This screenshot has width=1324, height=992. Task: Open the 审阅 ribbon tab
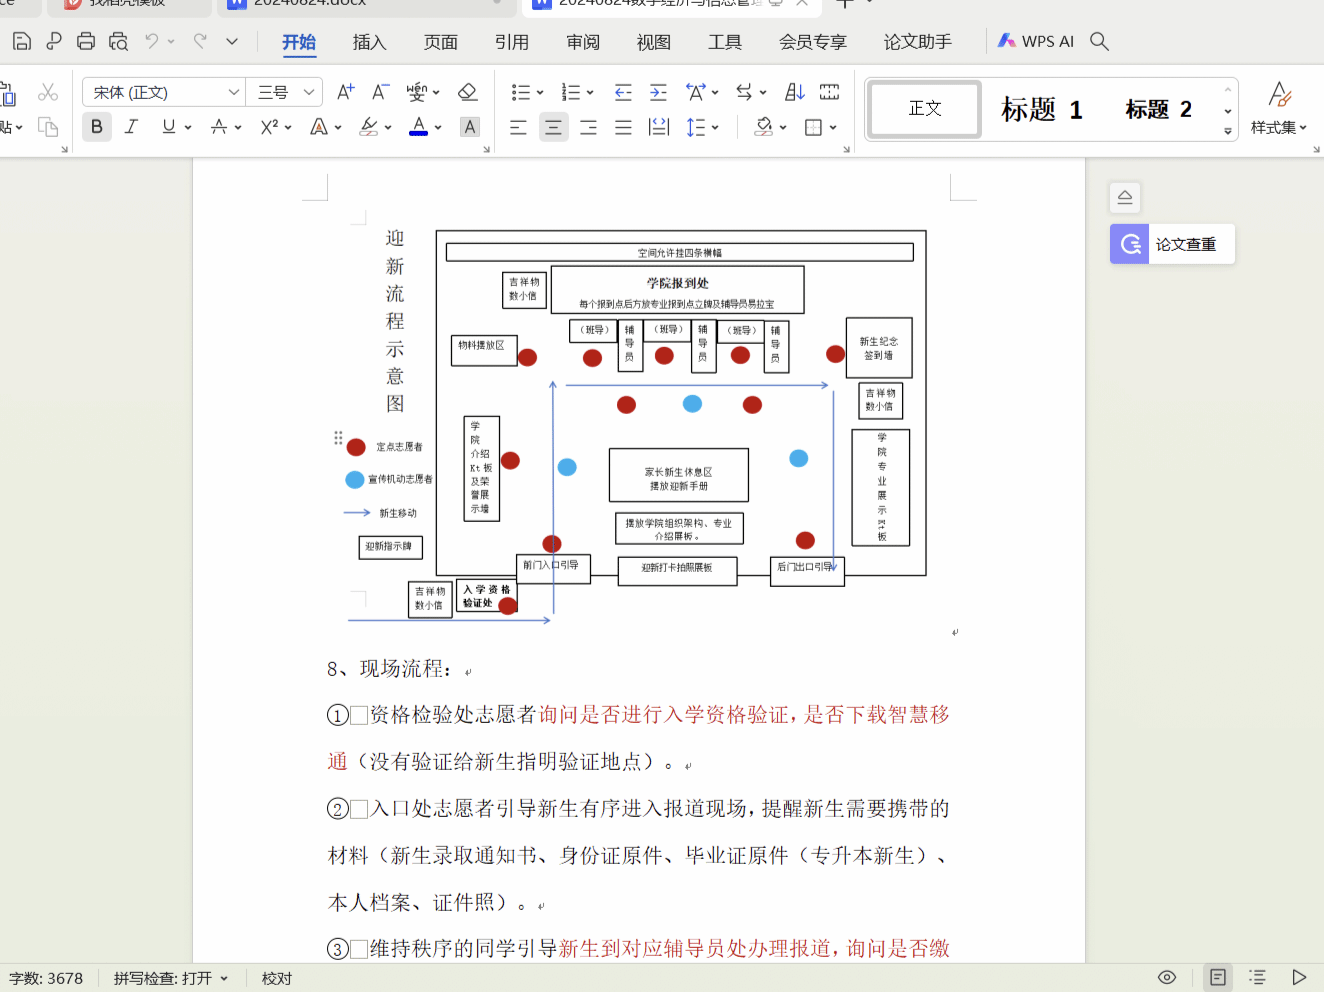point(583,42)
